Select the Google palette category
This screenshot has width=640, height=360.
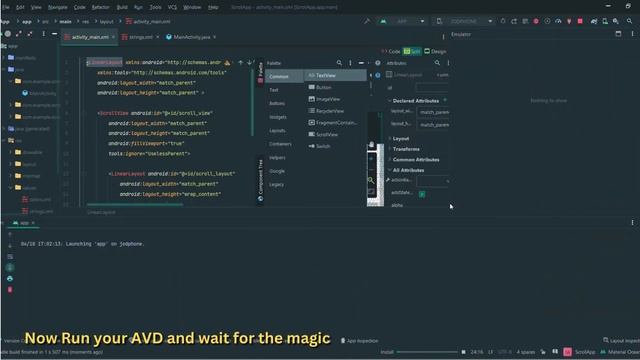[x=284, y=171]
